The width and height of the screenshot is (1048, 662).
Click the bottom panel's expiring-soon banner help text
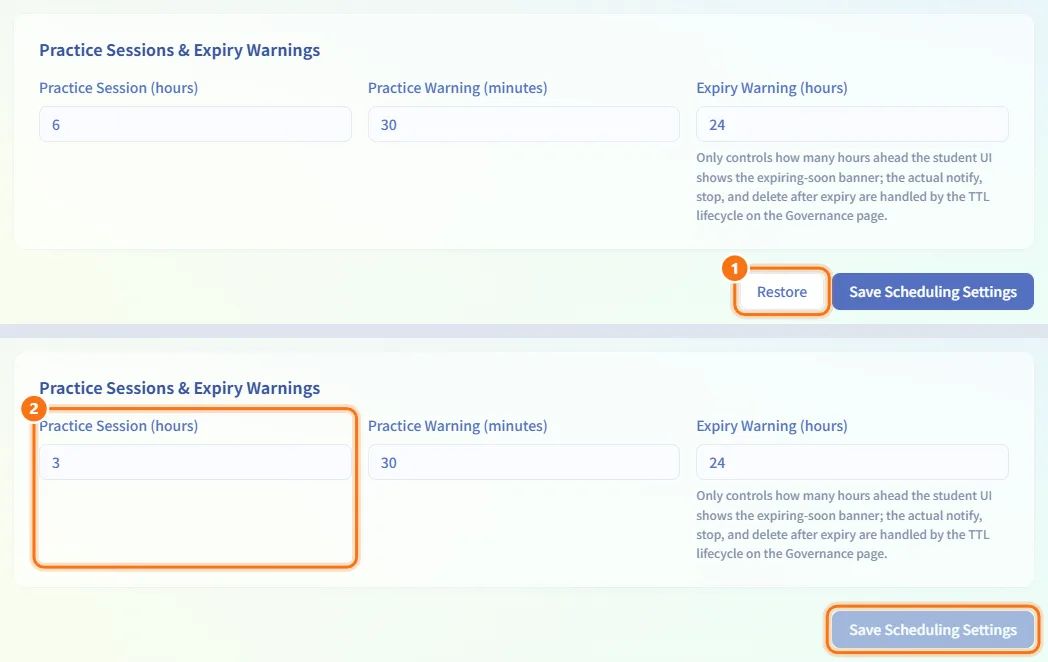844,524
